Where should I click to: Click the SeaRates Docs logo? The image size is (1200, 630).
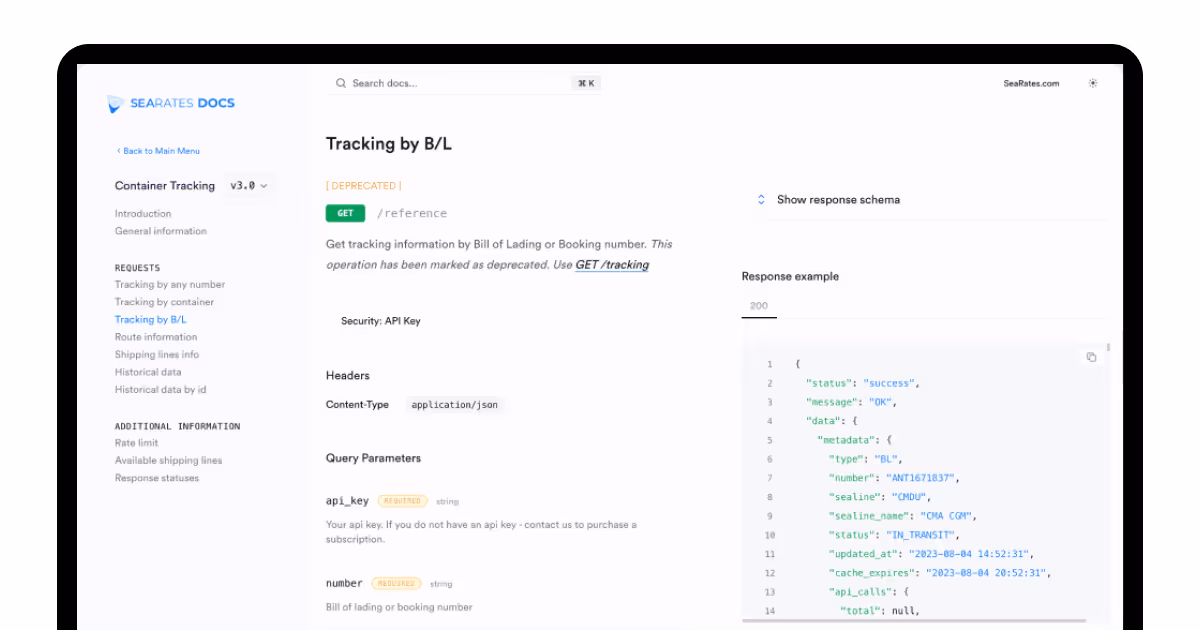click(x=171, y=103)
